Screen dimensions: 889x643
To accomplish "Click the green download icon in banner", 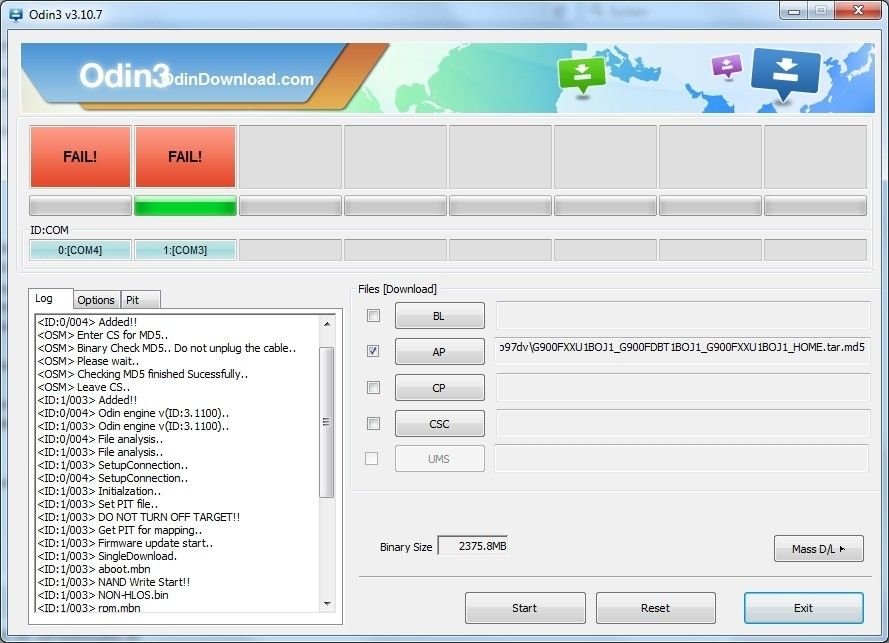I will point(582,75).
